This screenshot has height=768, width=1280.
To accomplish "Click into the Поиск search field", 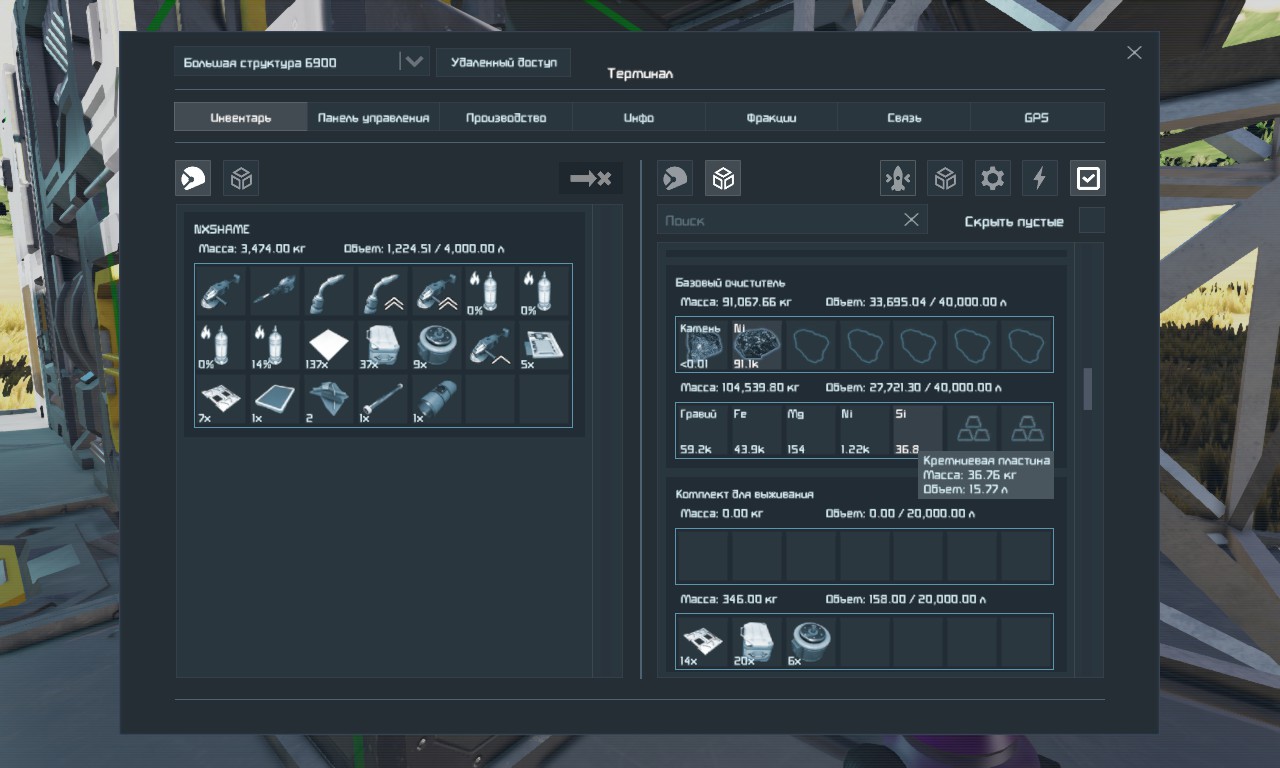I will point(775,220).
